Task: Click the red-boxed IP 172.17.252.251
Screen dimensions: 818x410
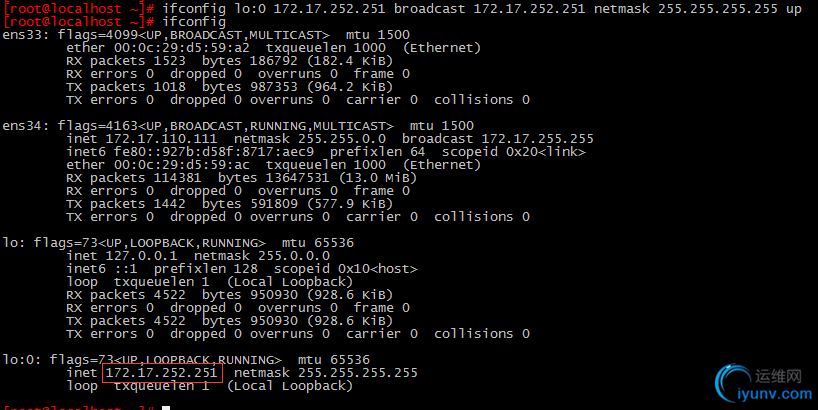Action: [162, 373]
